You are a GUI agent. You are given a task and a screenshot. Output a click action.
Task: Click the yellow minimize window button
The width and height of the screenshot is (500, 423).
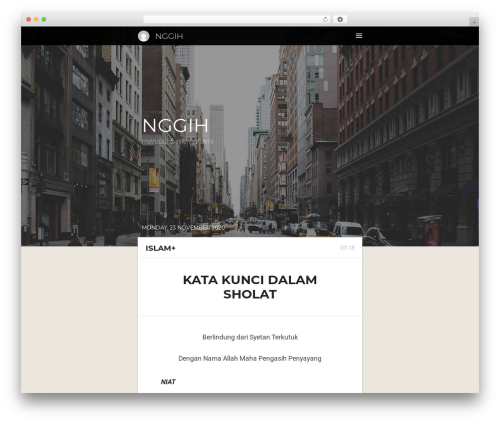[x=36, y=19]
